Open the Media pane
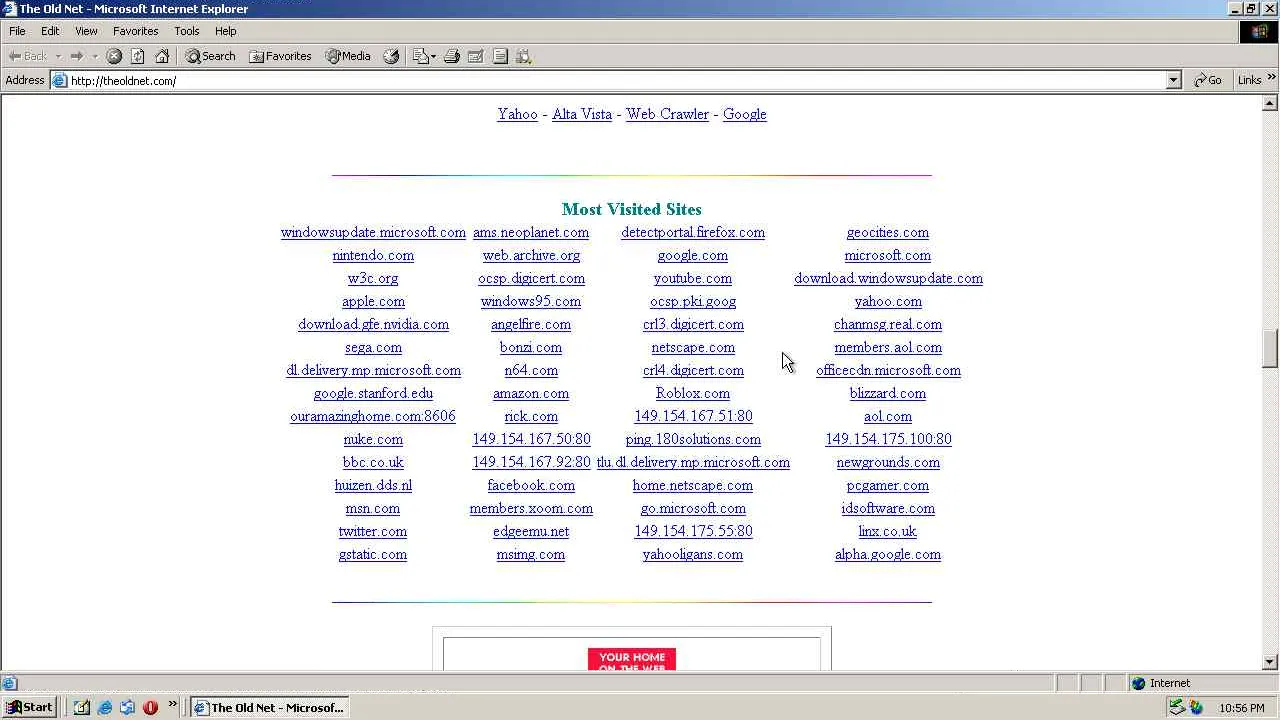Image resolution: width=1280 pixels, height=720 pixels. (x=348, y=56)
